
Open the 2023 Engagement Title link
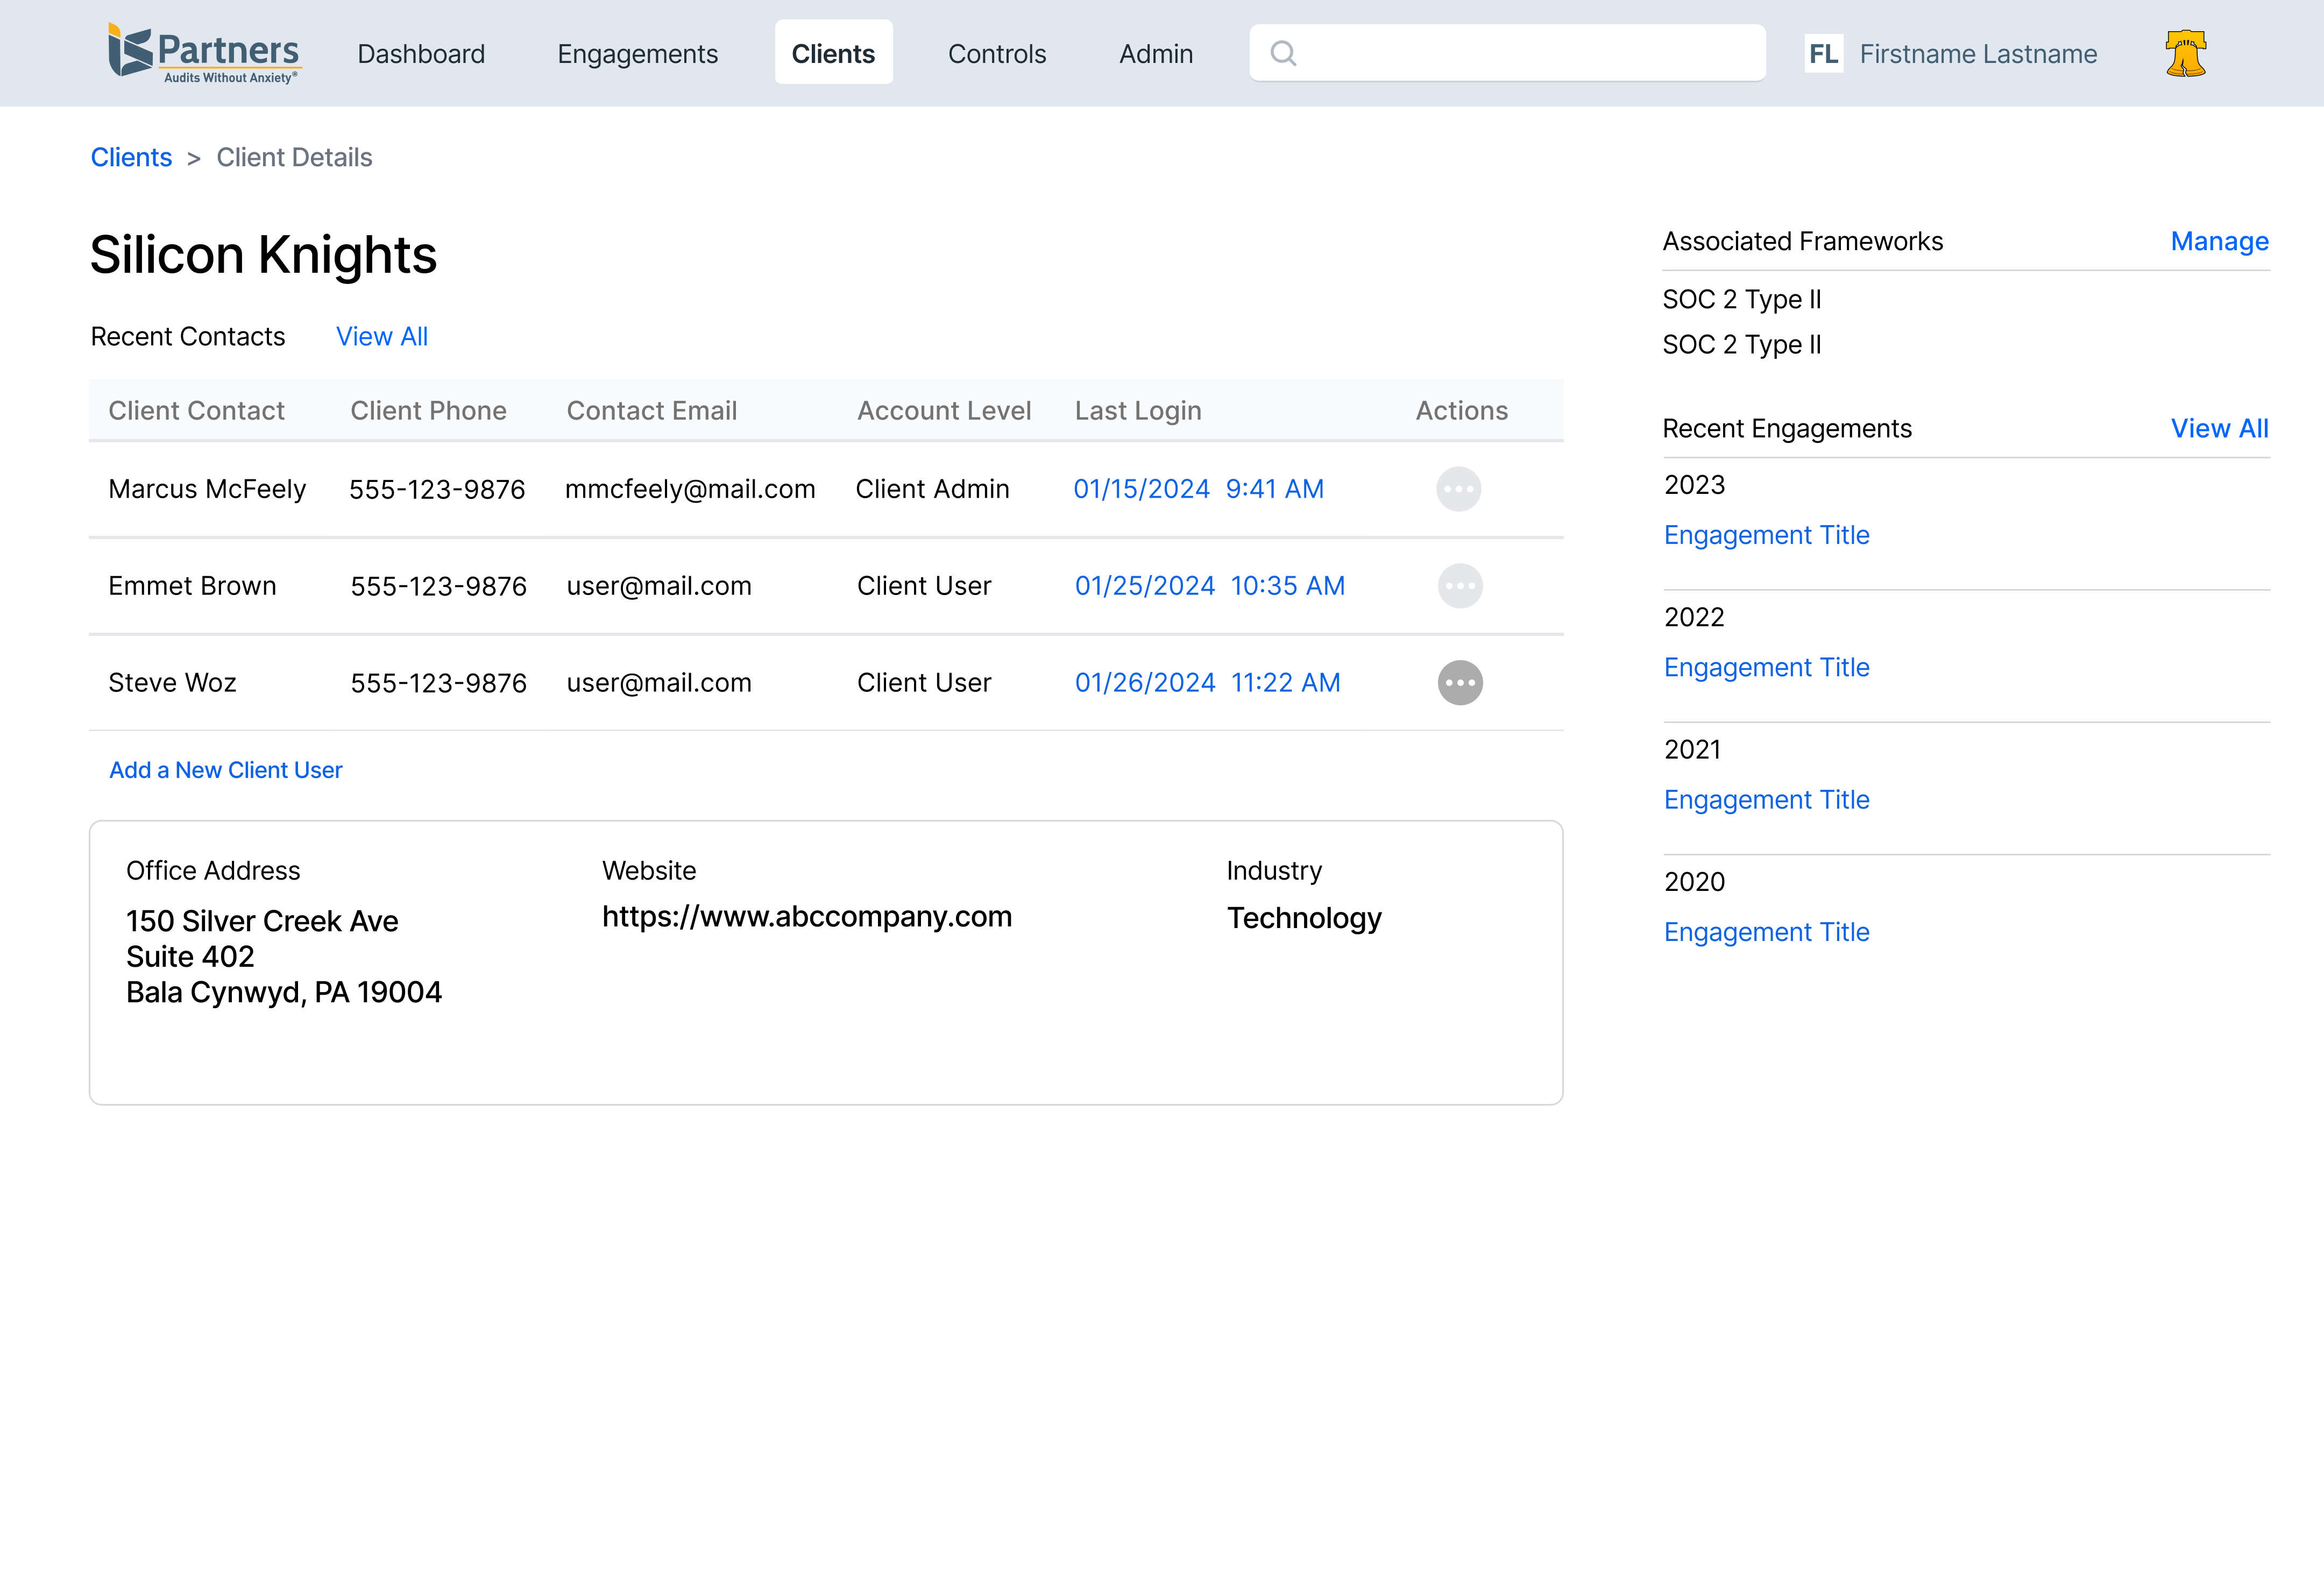point(1766,535)
